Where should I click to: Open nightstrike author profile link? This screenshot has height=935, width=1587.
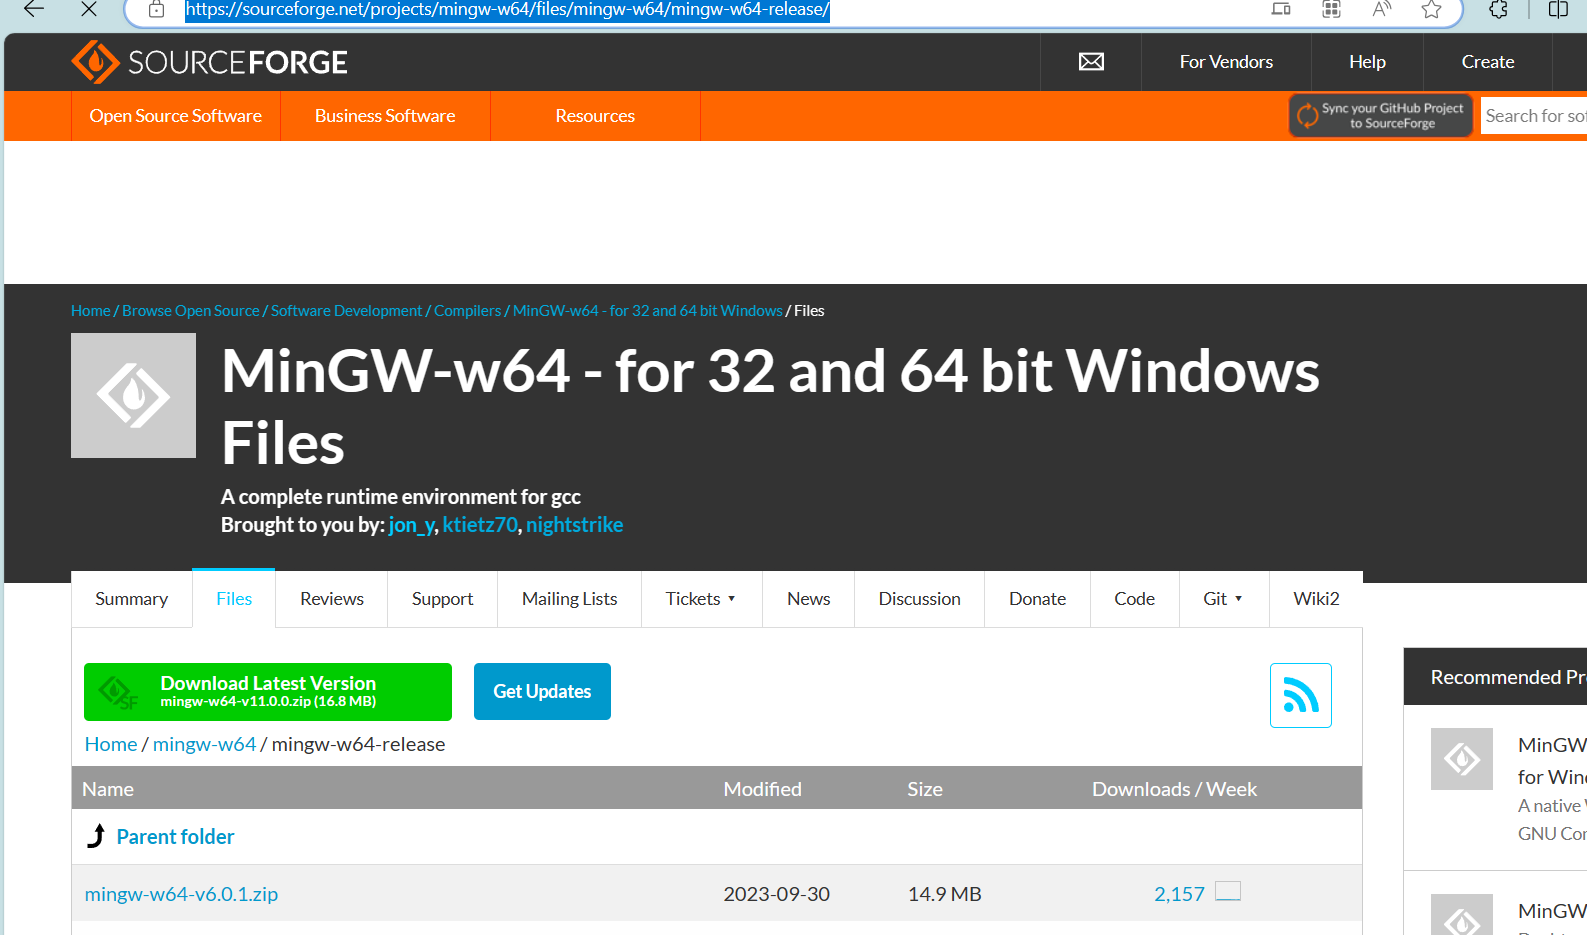coord(575,525)
